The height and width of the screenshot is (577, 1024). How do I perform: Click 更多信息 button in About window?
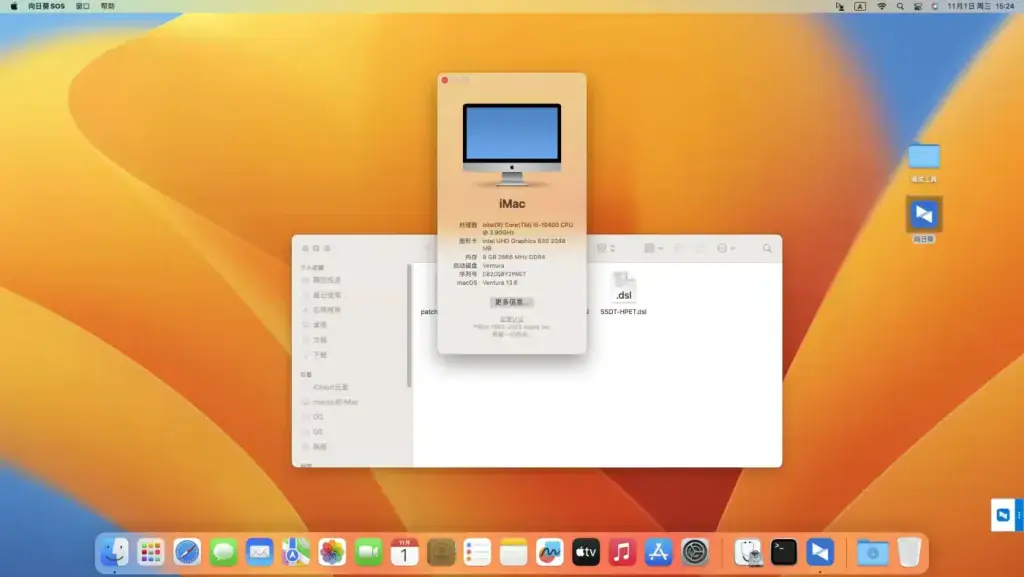pos(511,302)
